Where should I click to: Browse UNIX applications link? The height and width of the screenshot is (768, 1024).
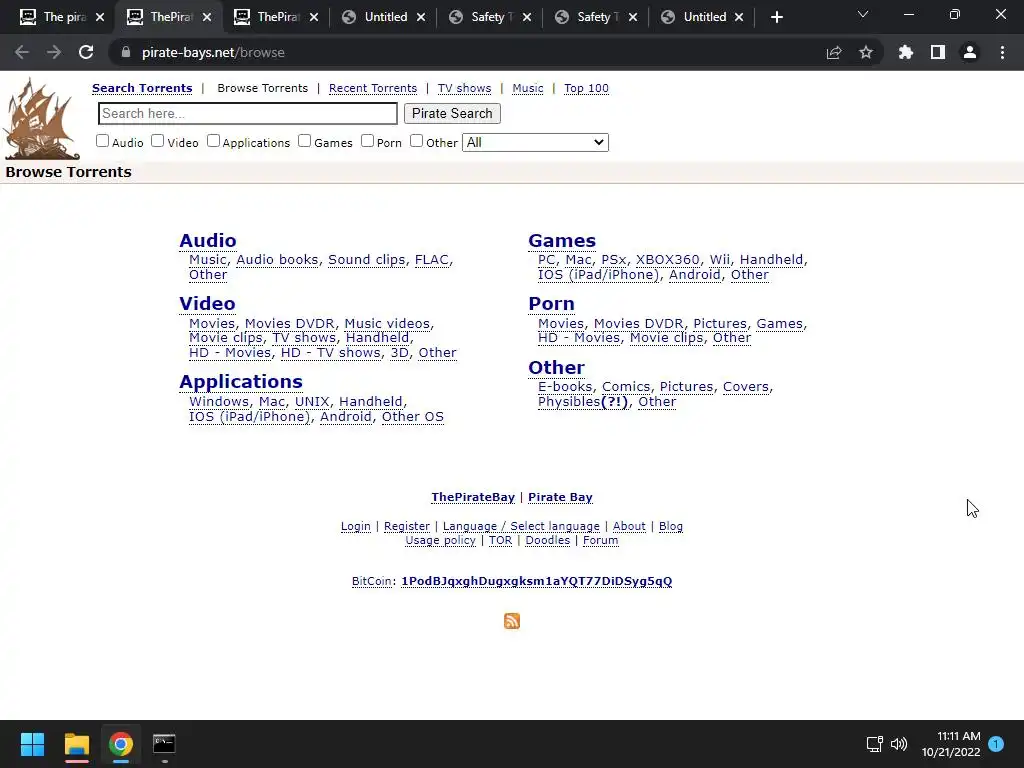[312, 402]
